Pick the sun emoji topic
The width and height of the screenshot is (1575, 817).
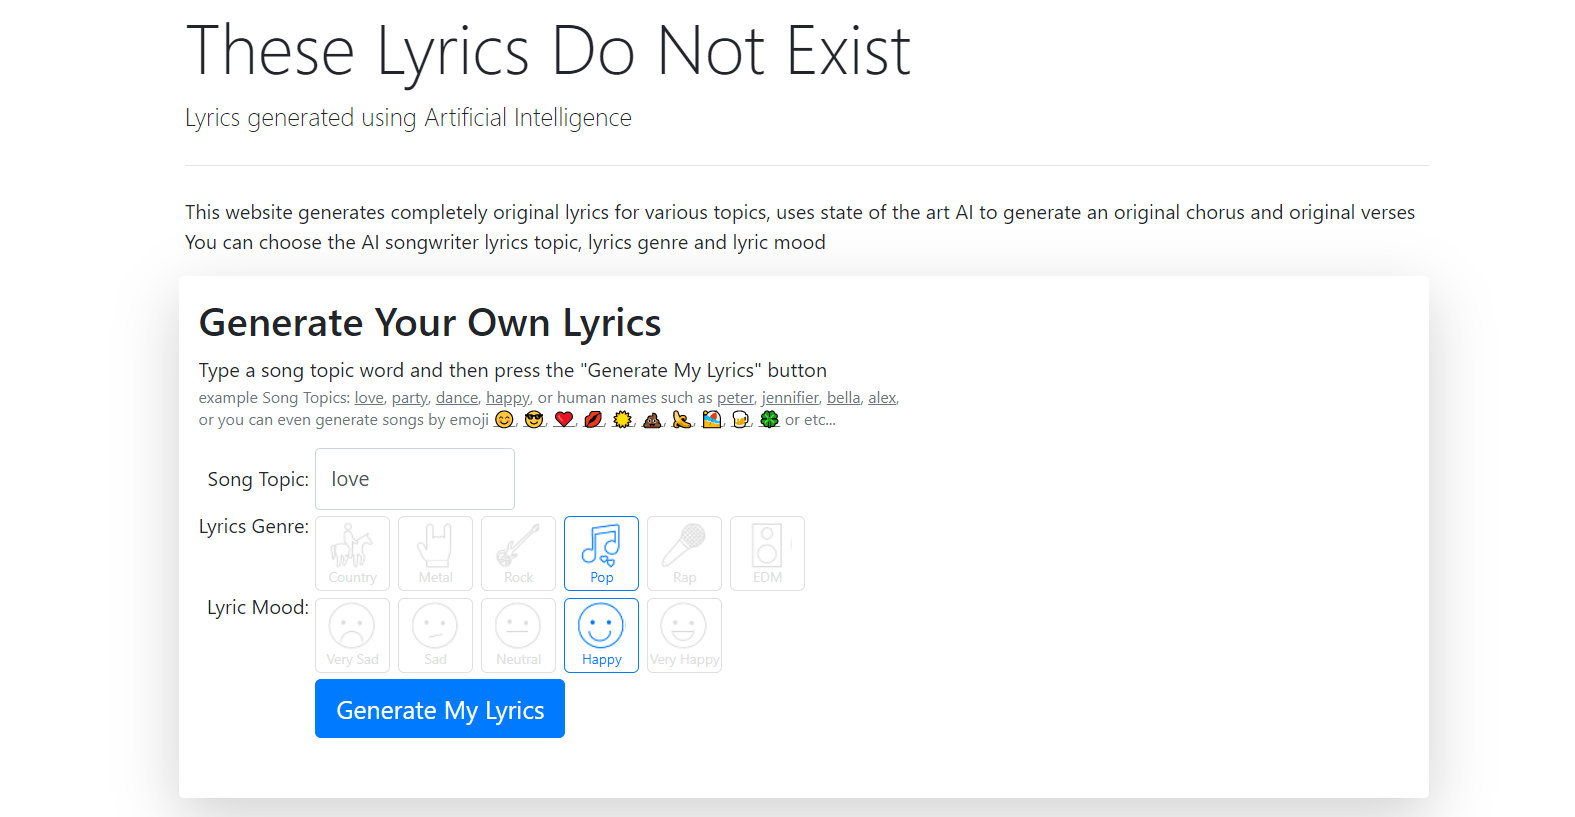(623, 420)
